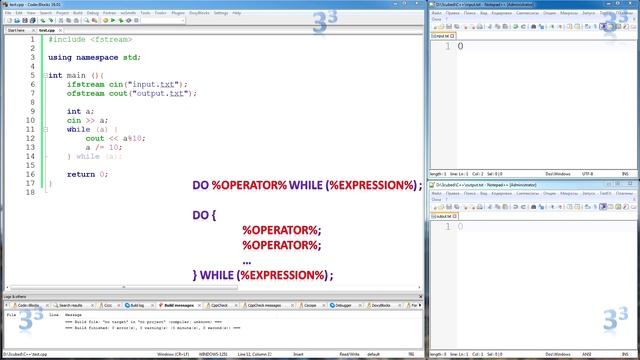Click Find binoculars icon in input.txt Notepad++

coord(533,27)
